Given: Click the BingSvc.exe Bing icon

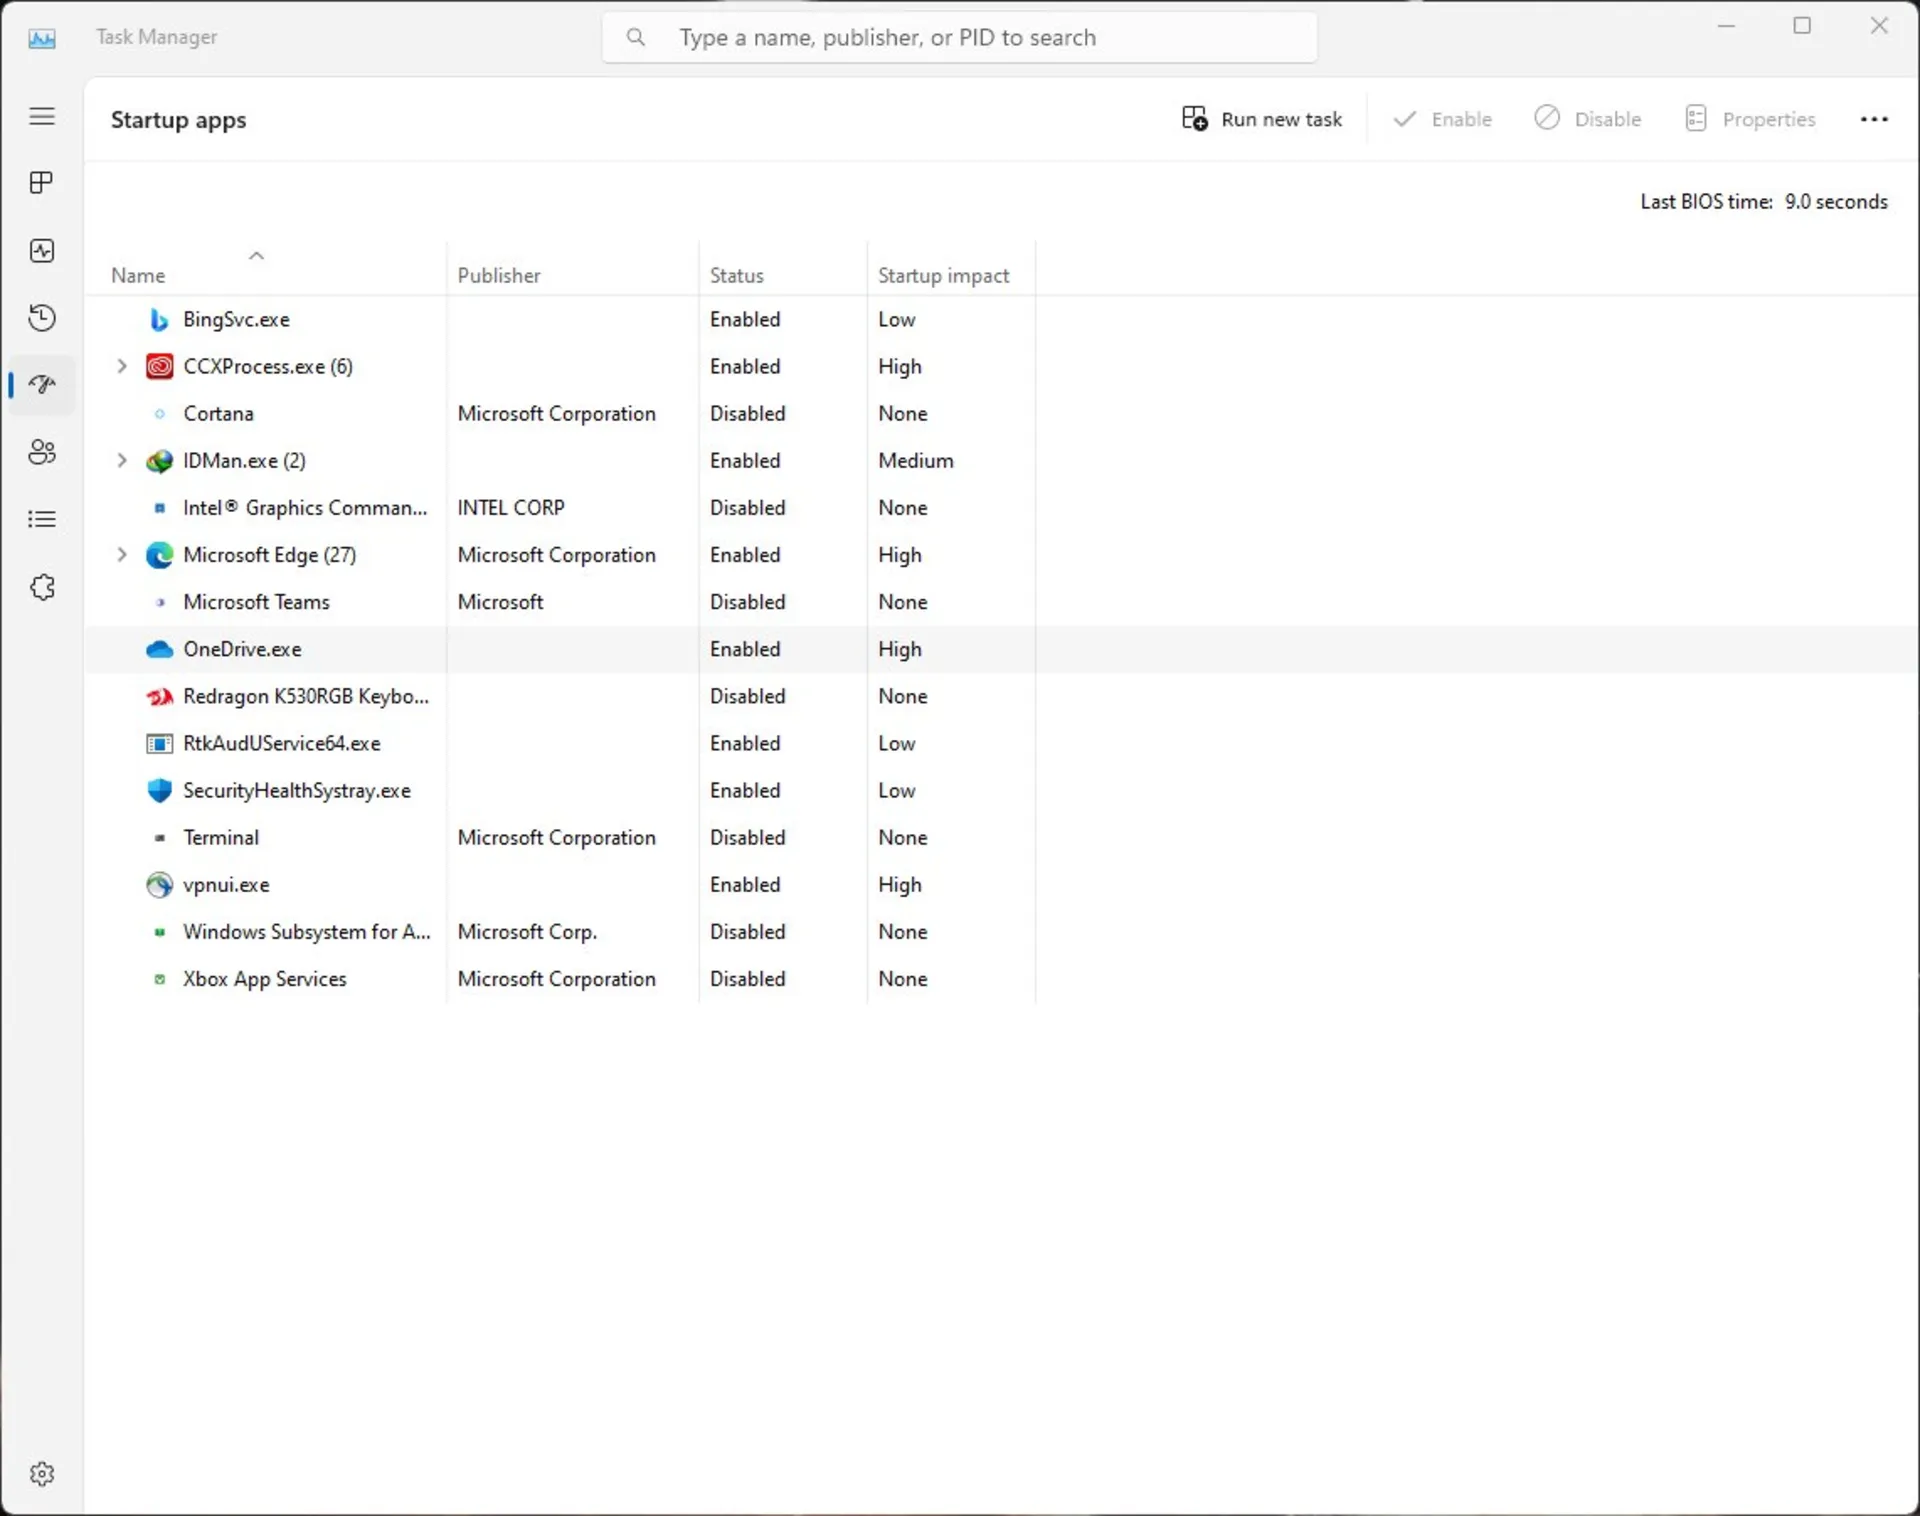Looking at the screenshot, I should click(x=159, y=320).
